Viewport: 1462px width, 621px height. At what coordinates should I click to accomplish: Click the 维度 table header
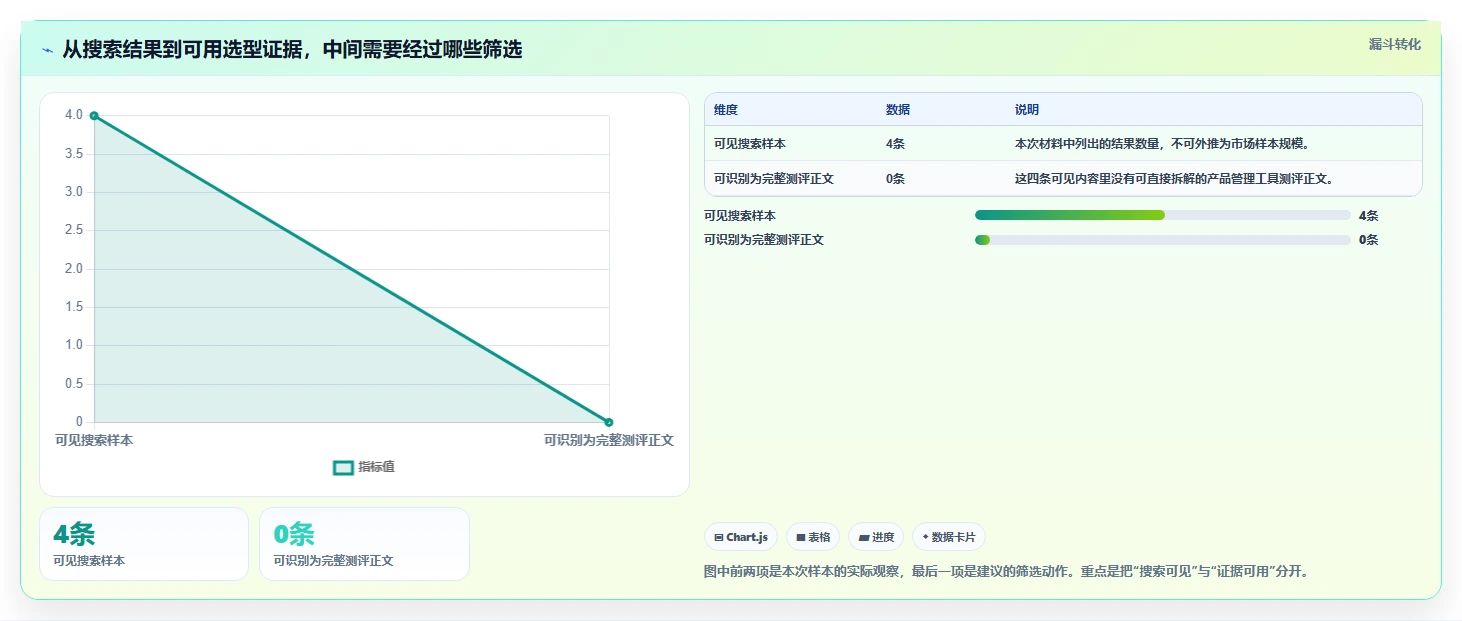click(x=726, y=110)
